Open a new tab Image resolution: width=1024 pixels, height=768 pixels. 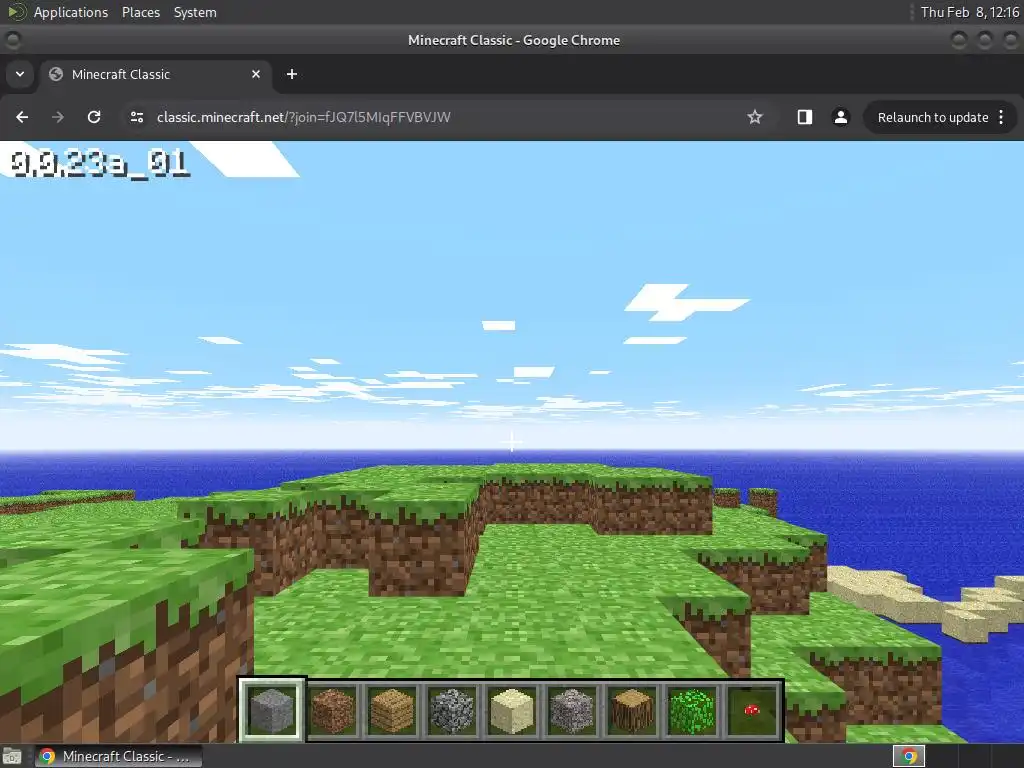point(292,74)
